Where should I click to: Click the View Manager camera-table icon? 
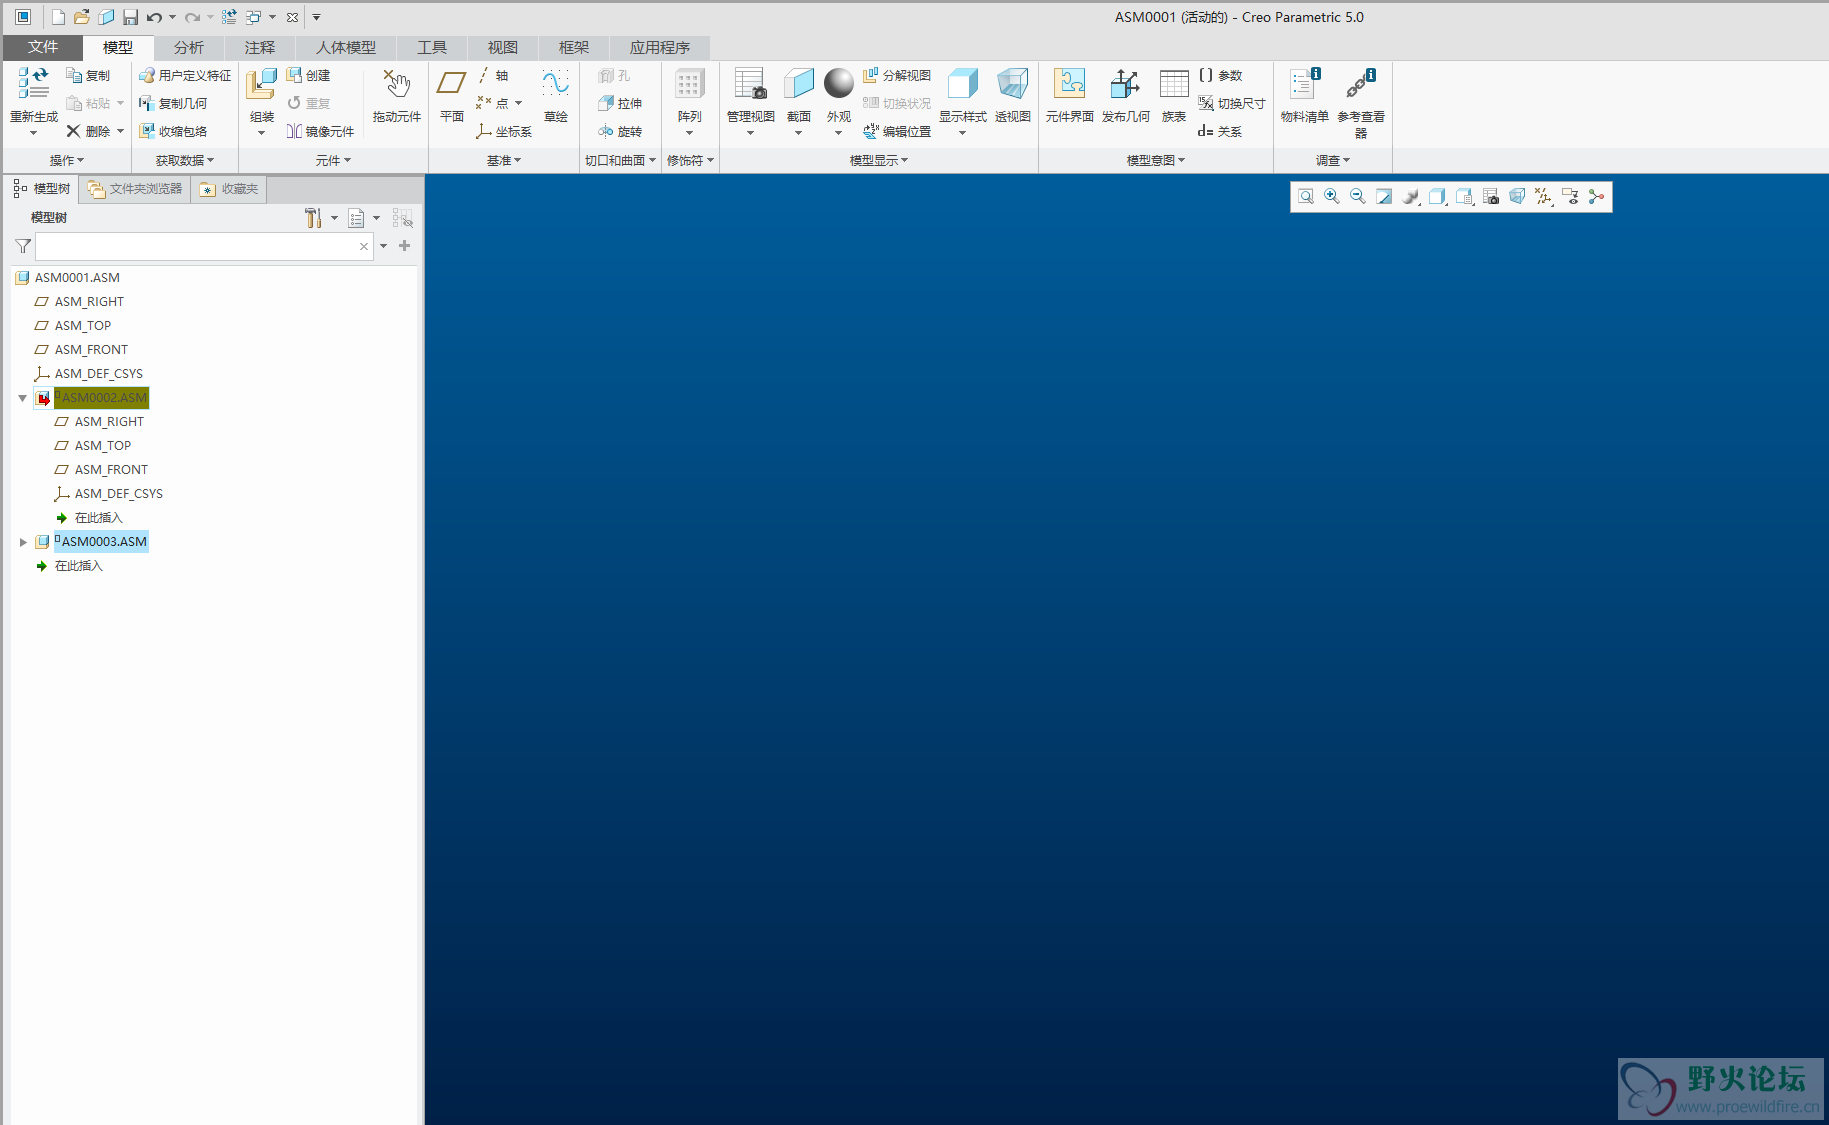click(1490, 197)
